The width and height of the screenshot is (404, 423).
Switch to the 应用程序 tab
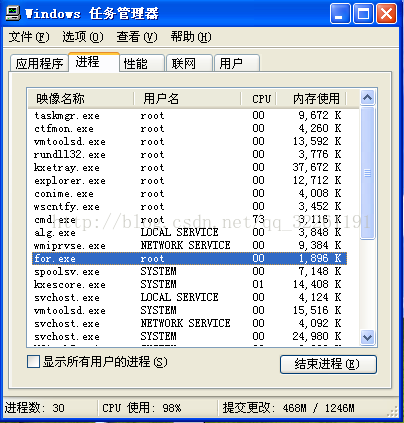pos(39,63)
